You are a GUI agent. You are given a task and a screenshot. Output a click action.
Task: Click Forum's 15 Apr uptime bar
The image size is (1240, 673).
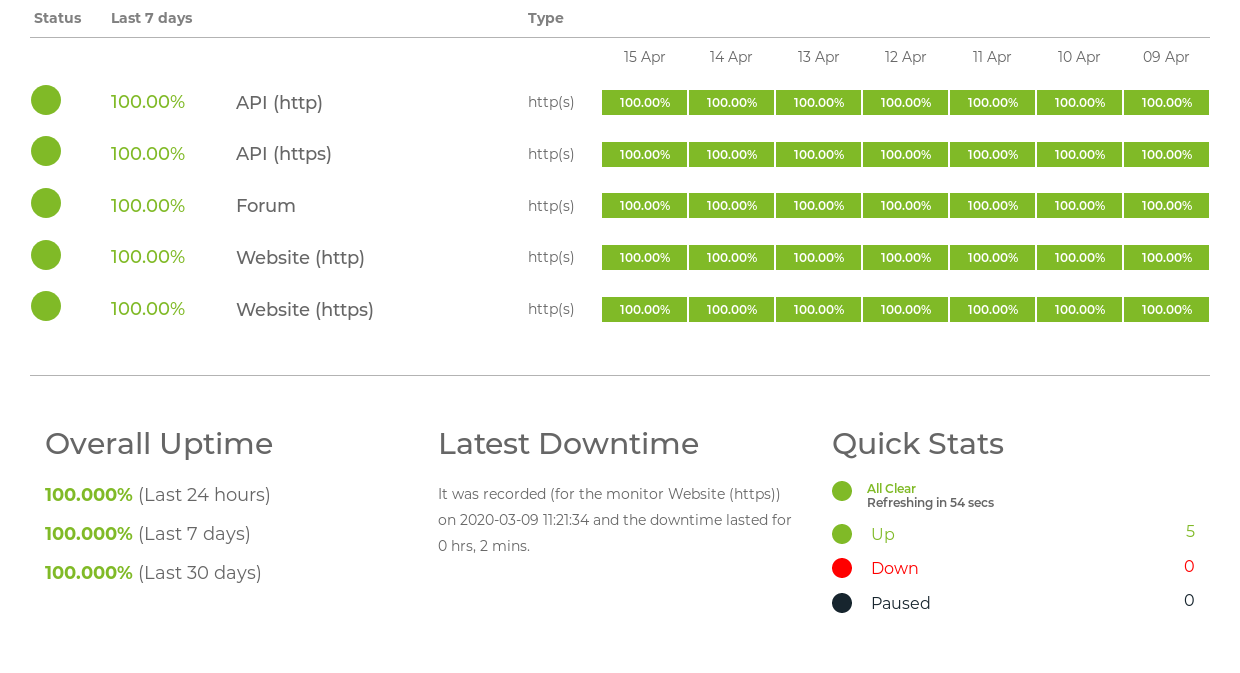coord(644,206)
